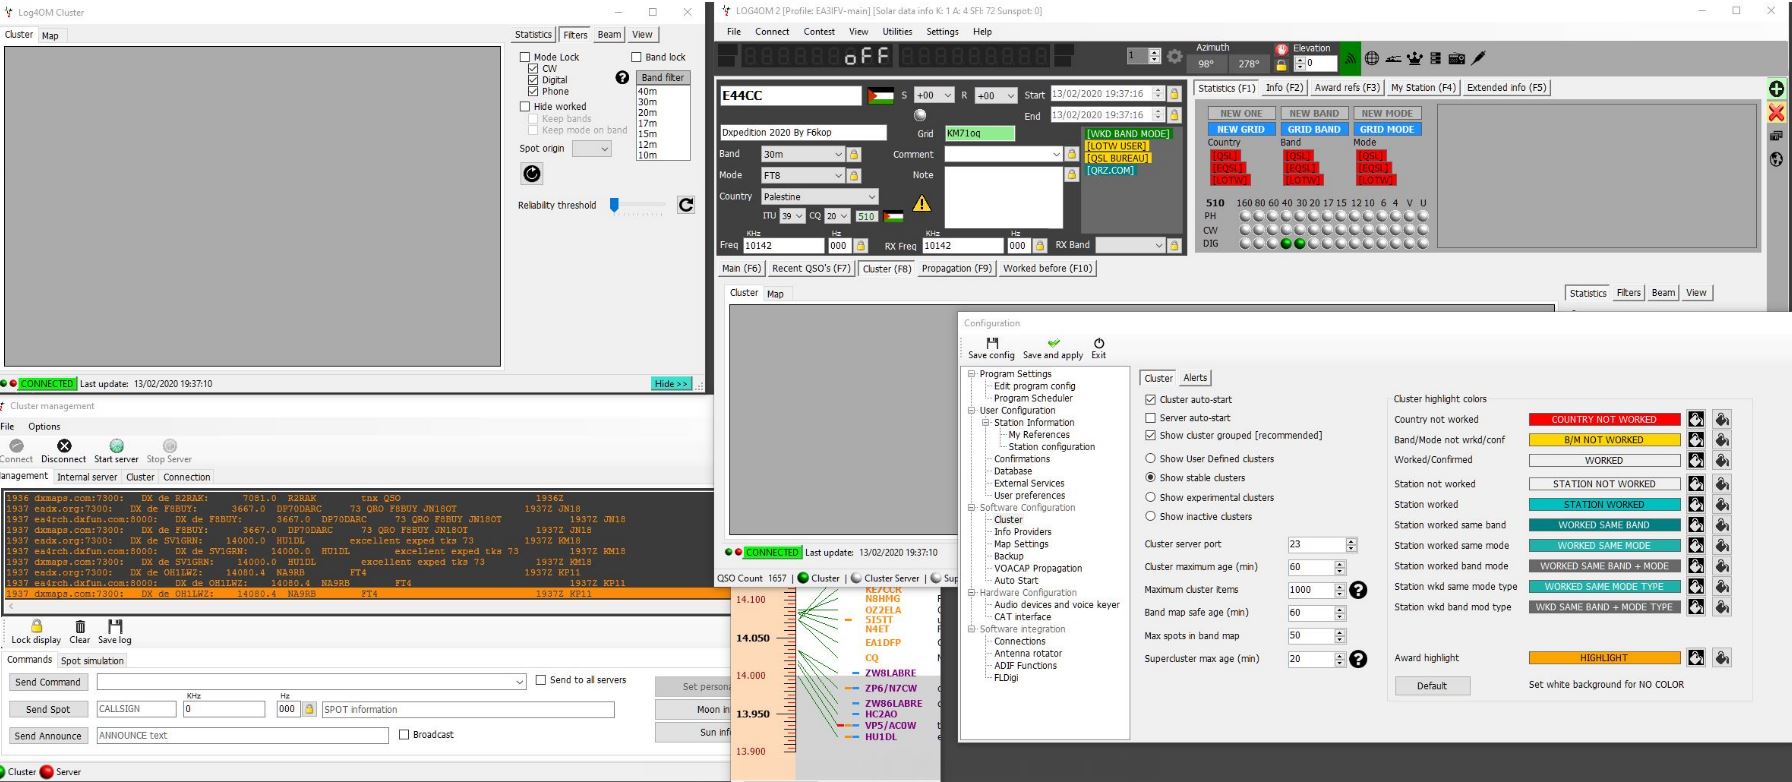The width and height of the screenshot is (1792, 782).
Task: Open the Contest menu
Action: click(x=819, y=32)
